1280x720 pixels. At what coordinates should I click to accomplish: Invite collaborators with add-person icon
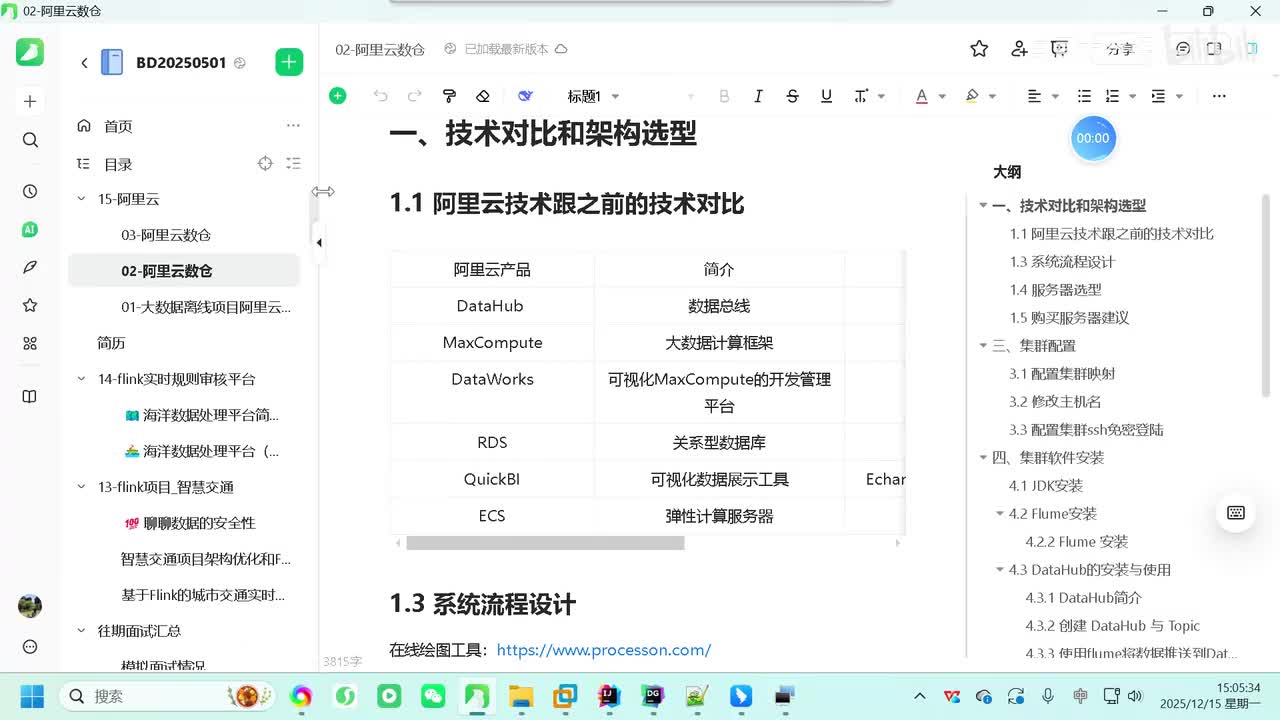click(1019, 49)
